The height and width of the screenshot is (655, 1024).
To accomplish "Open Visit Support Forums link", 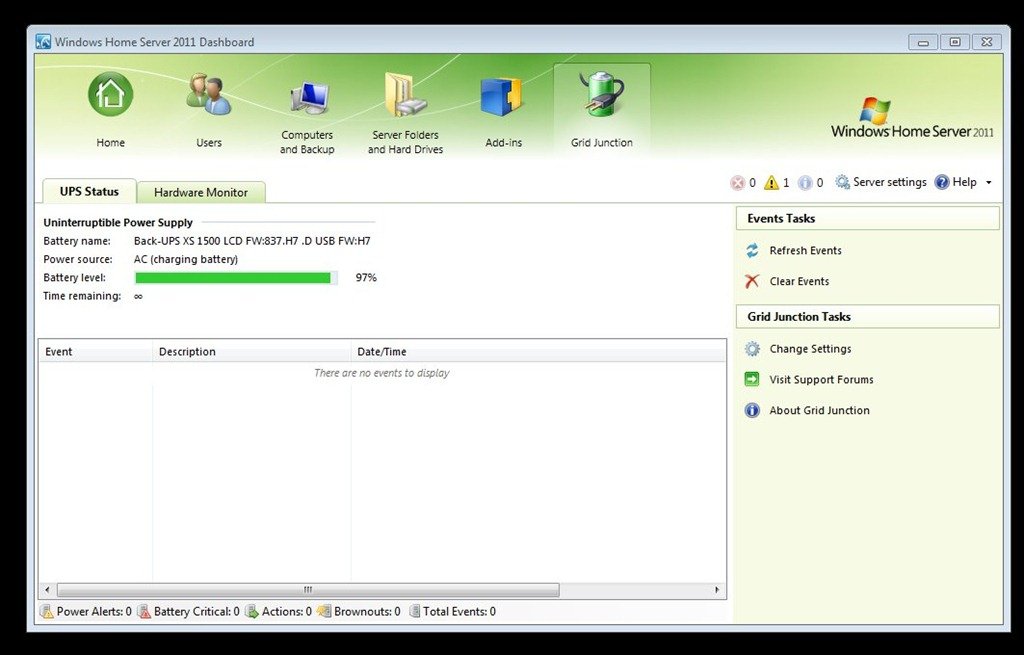I will (x=822, y=379).
